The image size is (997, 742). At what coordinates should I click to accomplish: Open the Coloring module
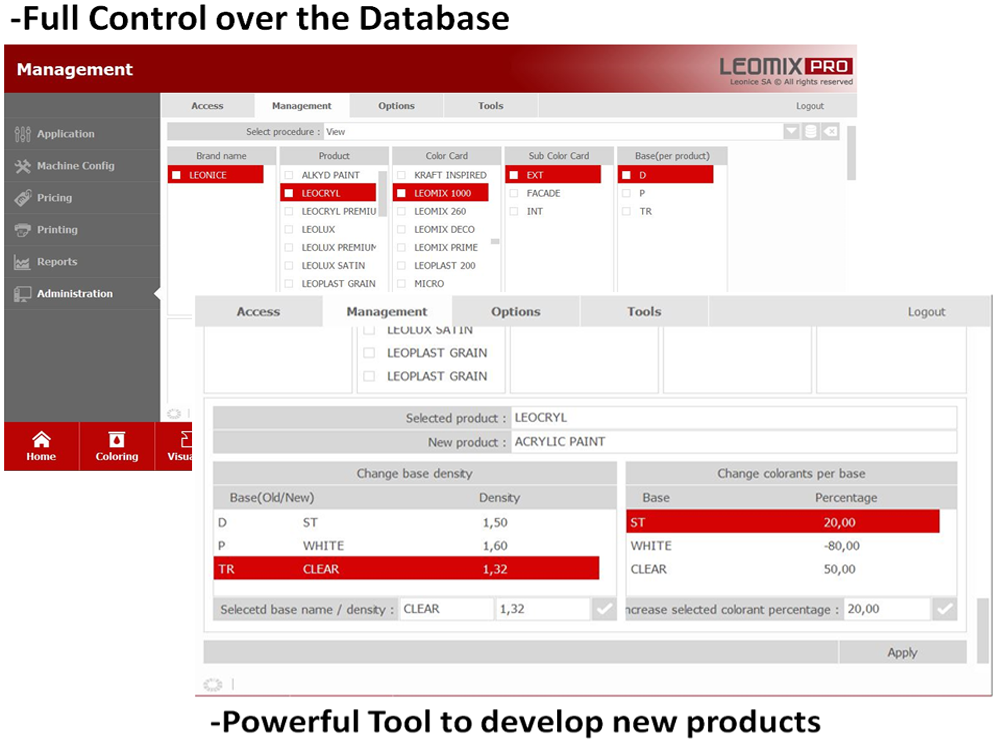tap(117, 446)
